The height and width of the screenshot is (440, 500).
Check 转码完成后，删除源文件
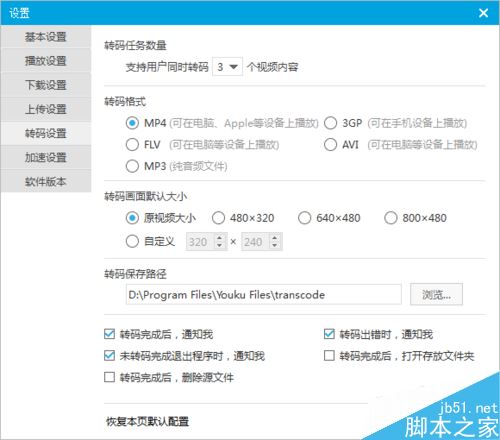tap(109, 377)
